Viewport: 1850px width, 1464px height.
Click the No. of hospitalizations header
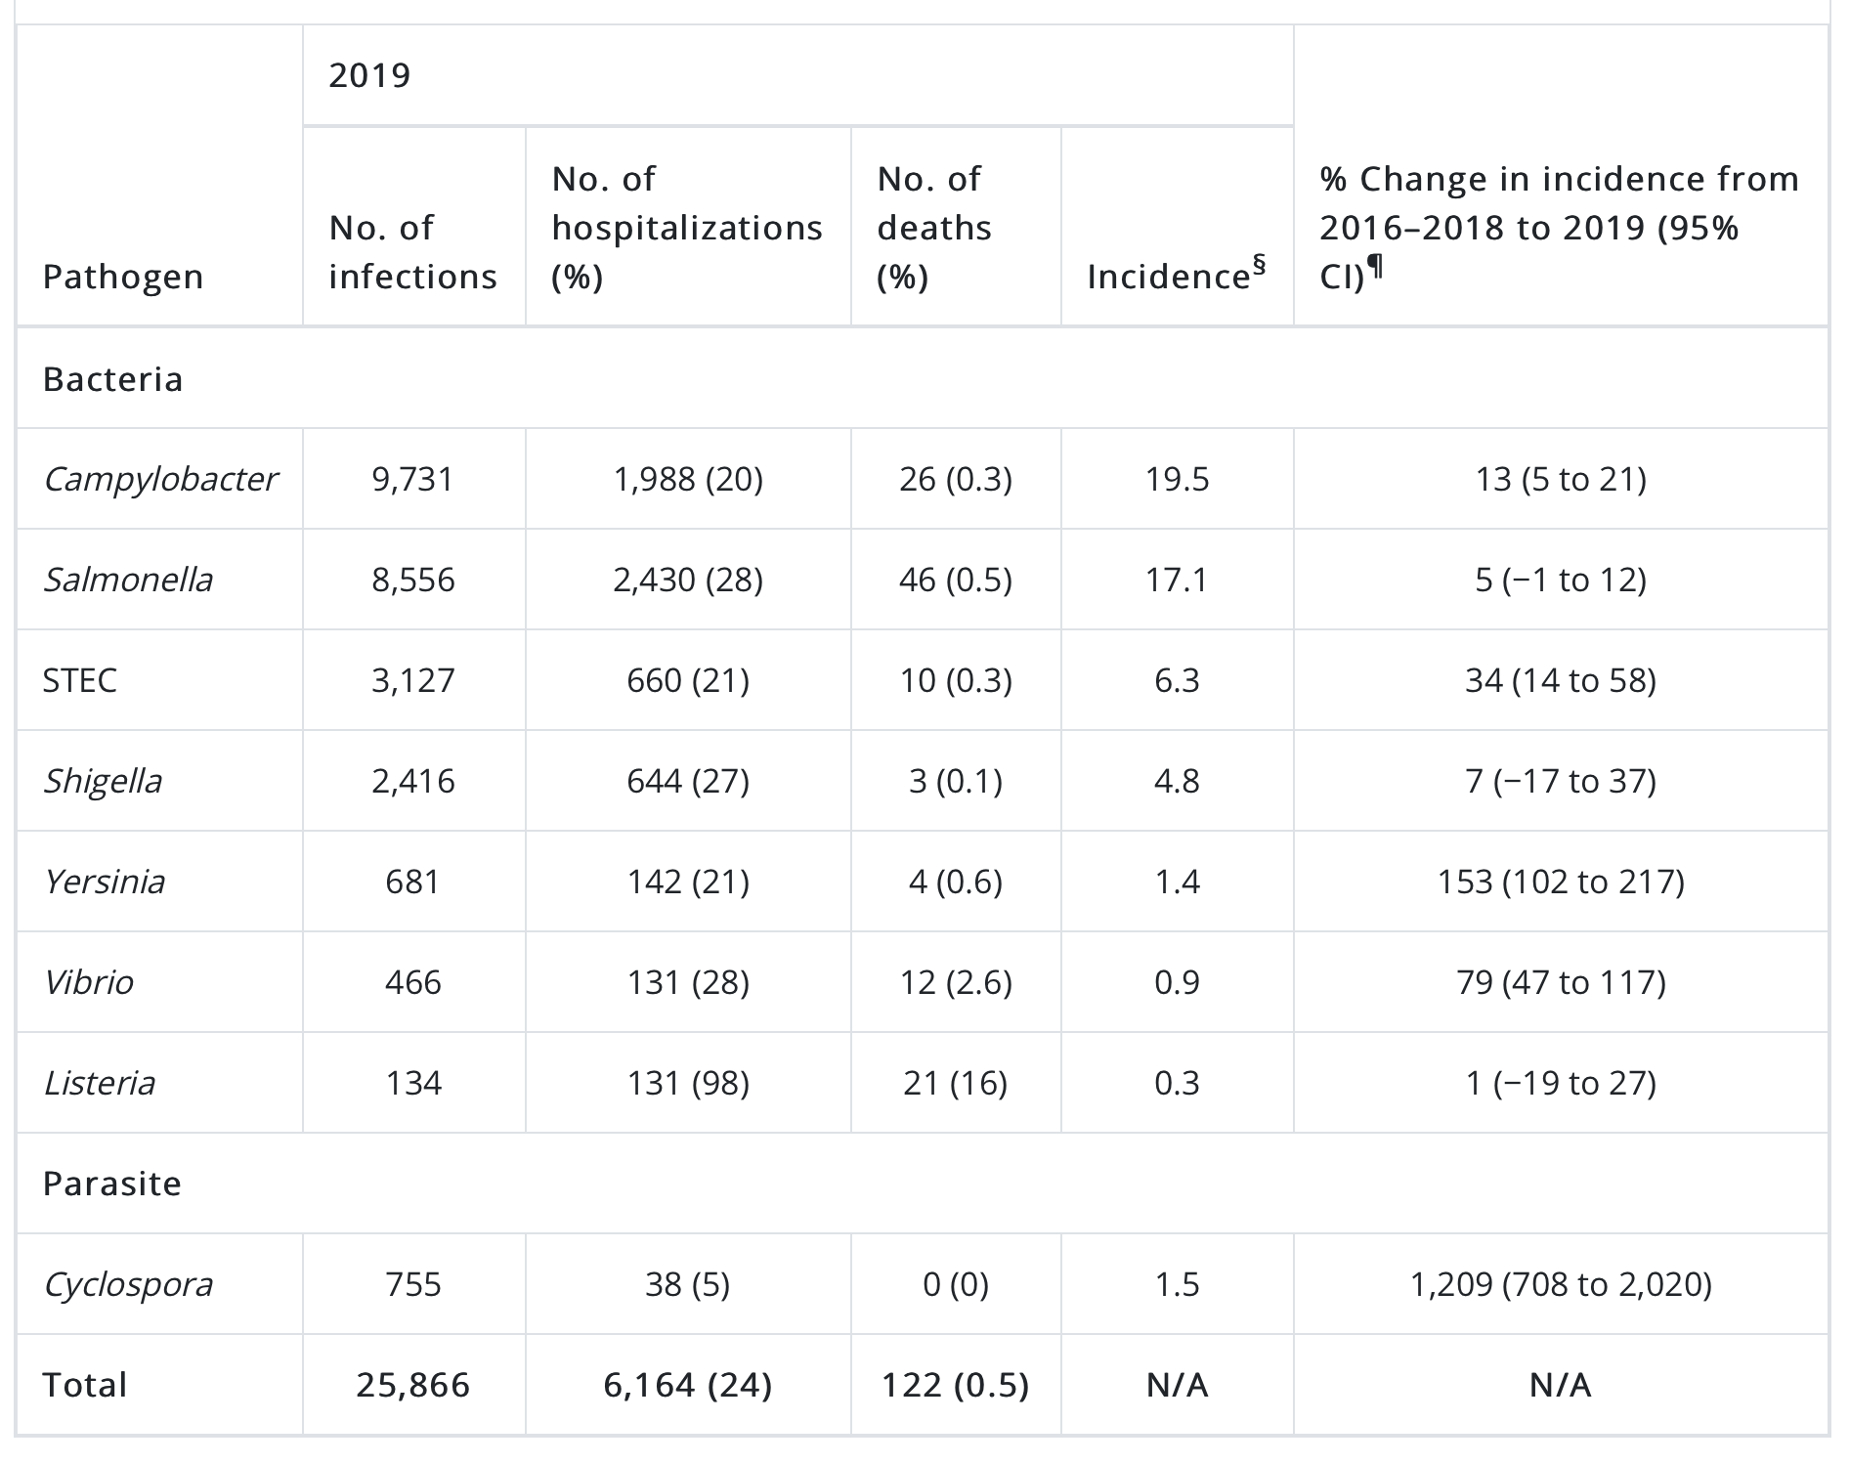687,228
